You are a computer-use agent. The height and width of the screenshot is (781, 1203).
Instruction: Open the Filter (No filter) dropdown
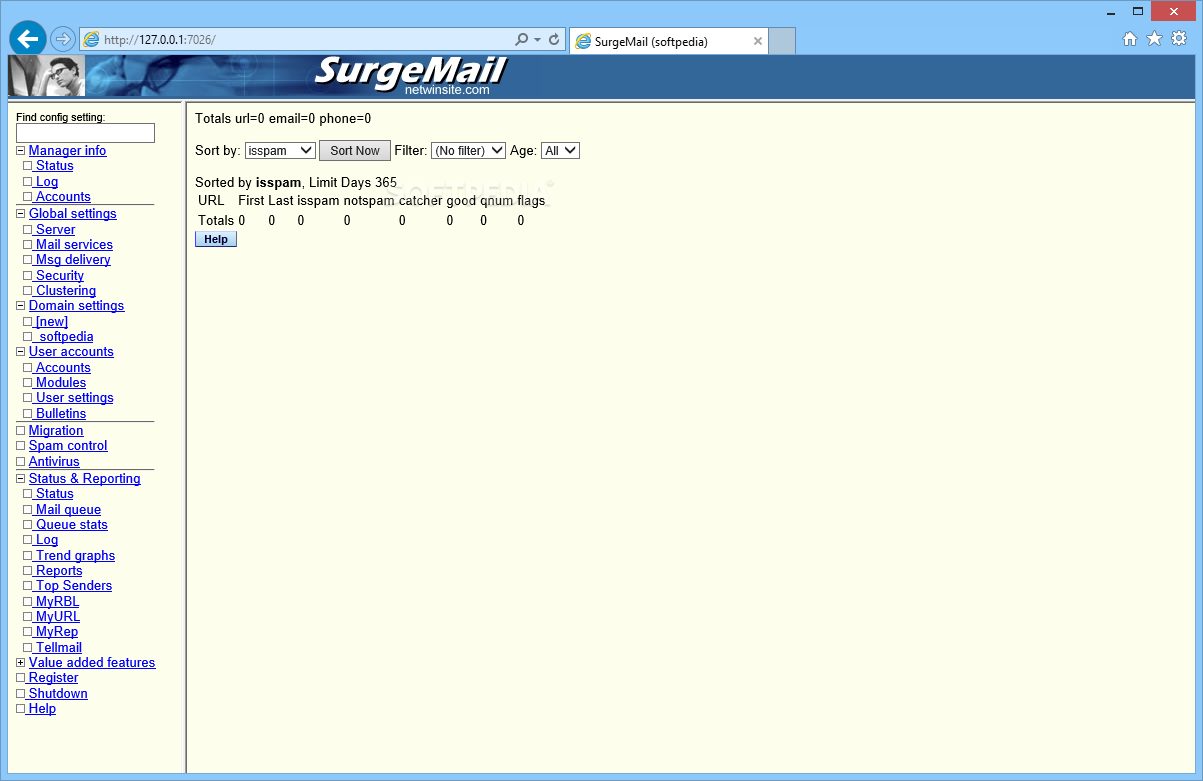point(468,151)
